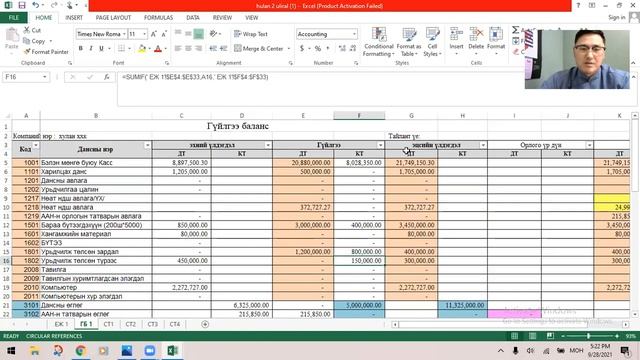Open the font size dropdown

coord(144,34)
